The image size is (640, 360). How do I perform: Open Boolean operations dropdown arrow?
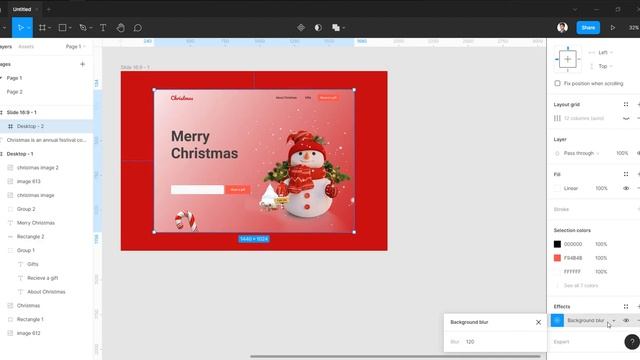pyautogui.click(x=344, y=28)
